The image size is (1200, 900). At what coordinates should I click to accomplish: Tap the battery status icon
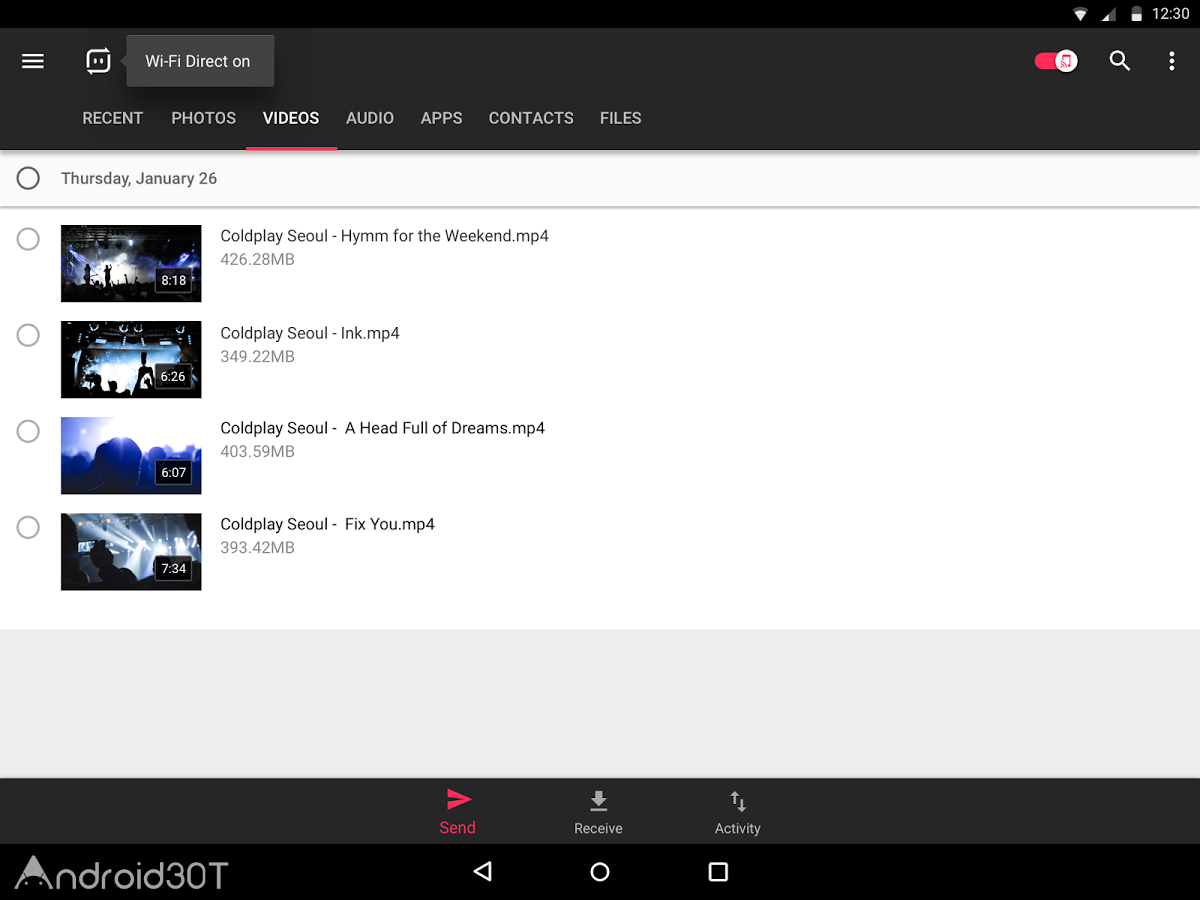1137,14
